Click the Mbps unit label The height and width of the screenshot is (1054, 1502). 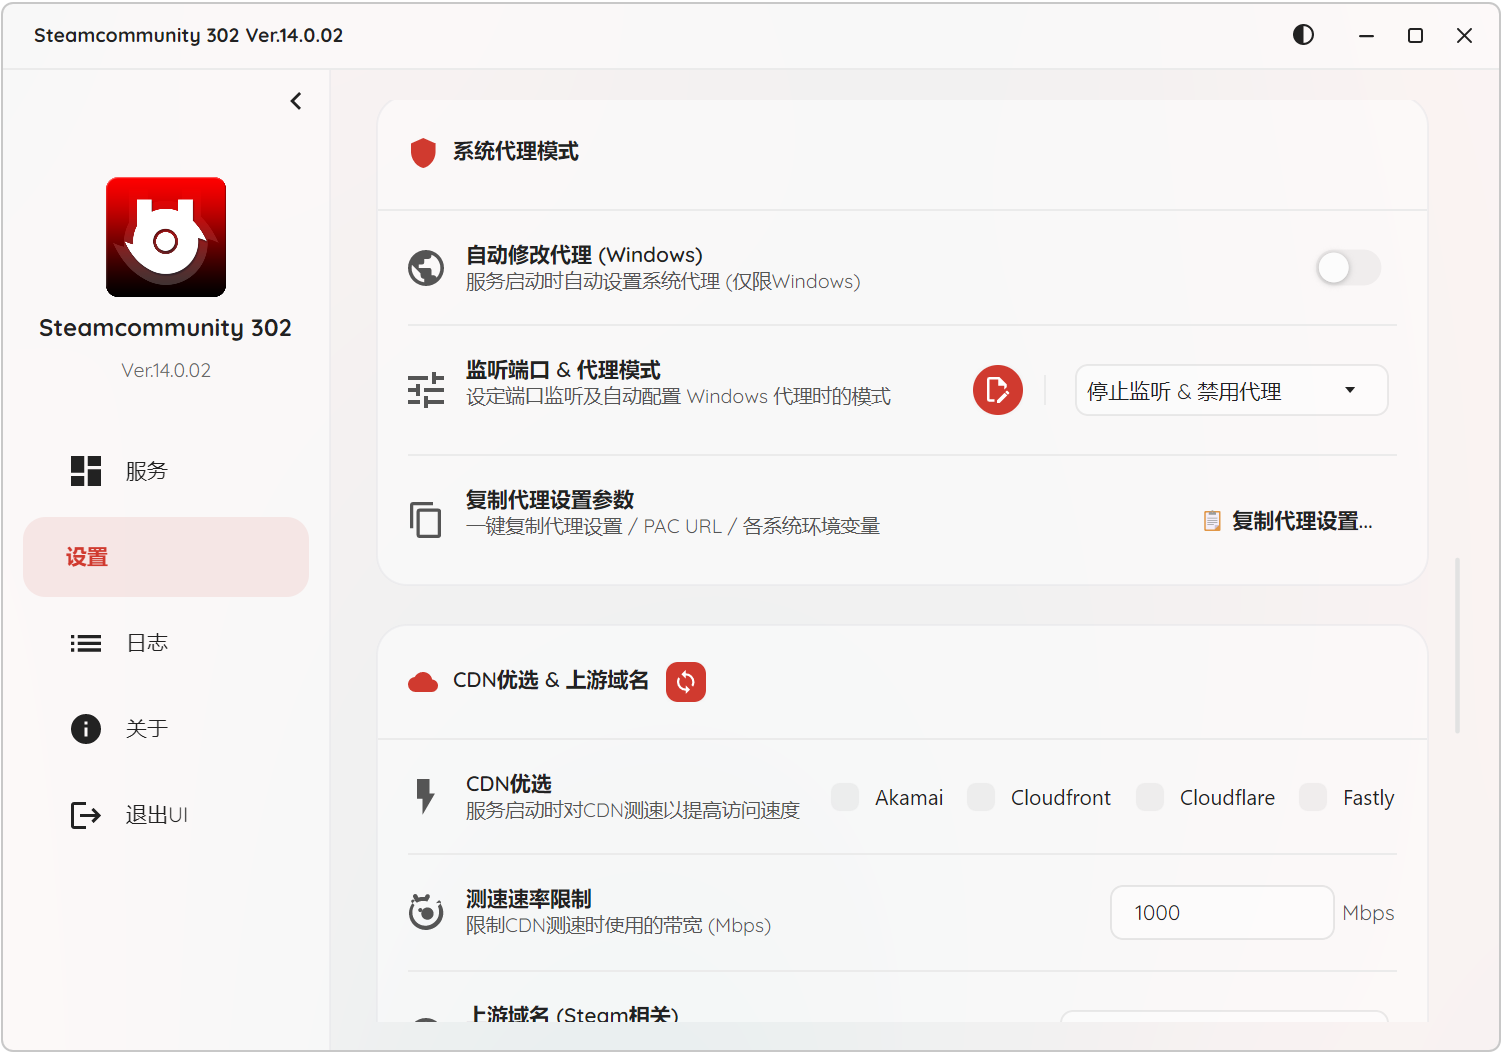tap(1368, 913)
